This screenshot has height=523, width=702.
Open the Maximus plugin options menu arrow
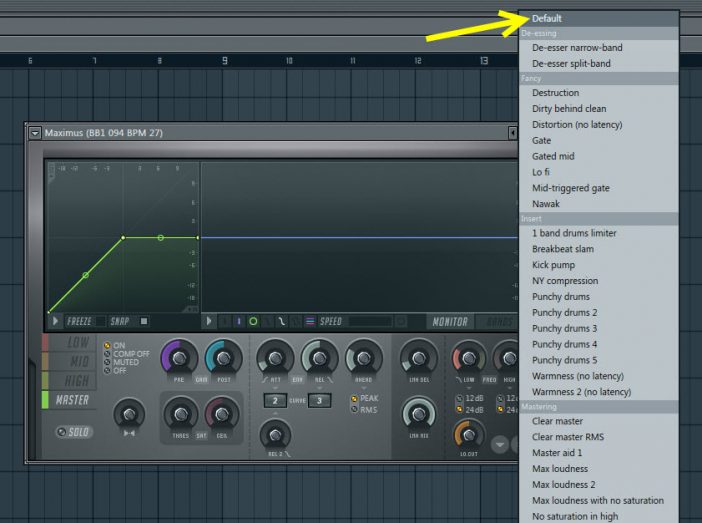pos(35,133)
